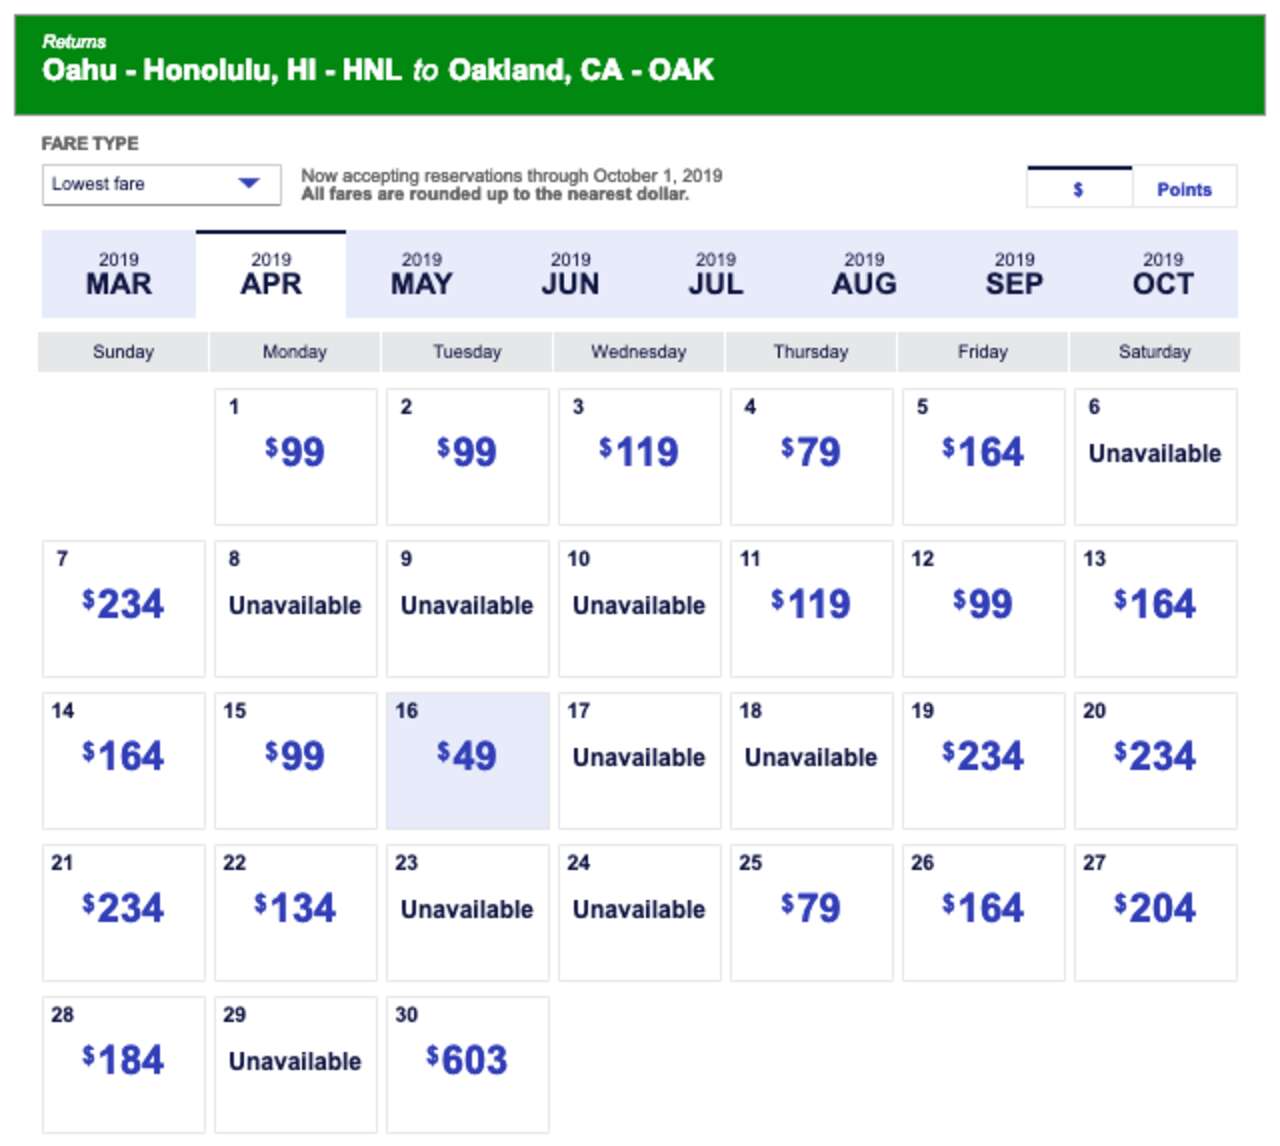Choose April 22 fare of $134
Image resolution: width=1280 pixels, height=1146 pixels.
pos(296,913)
